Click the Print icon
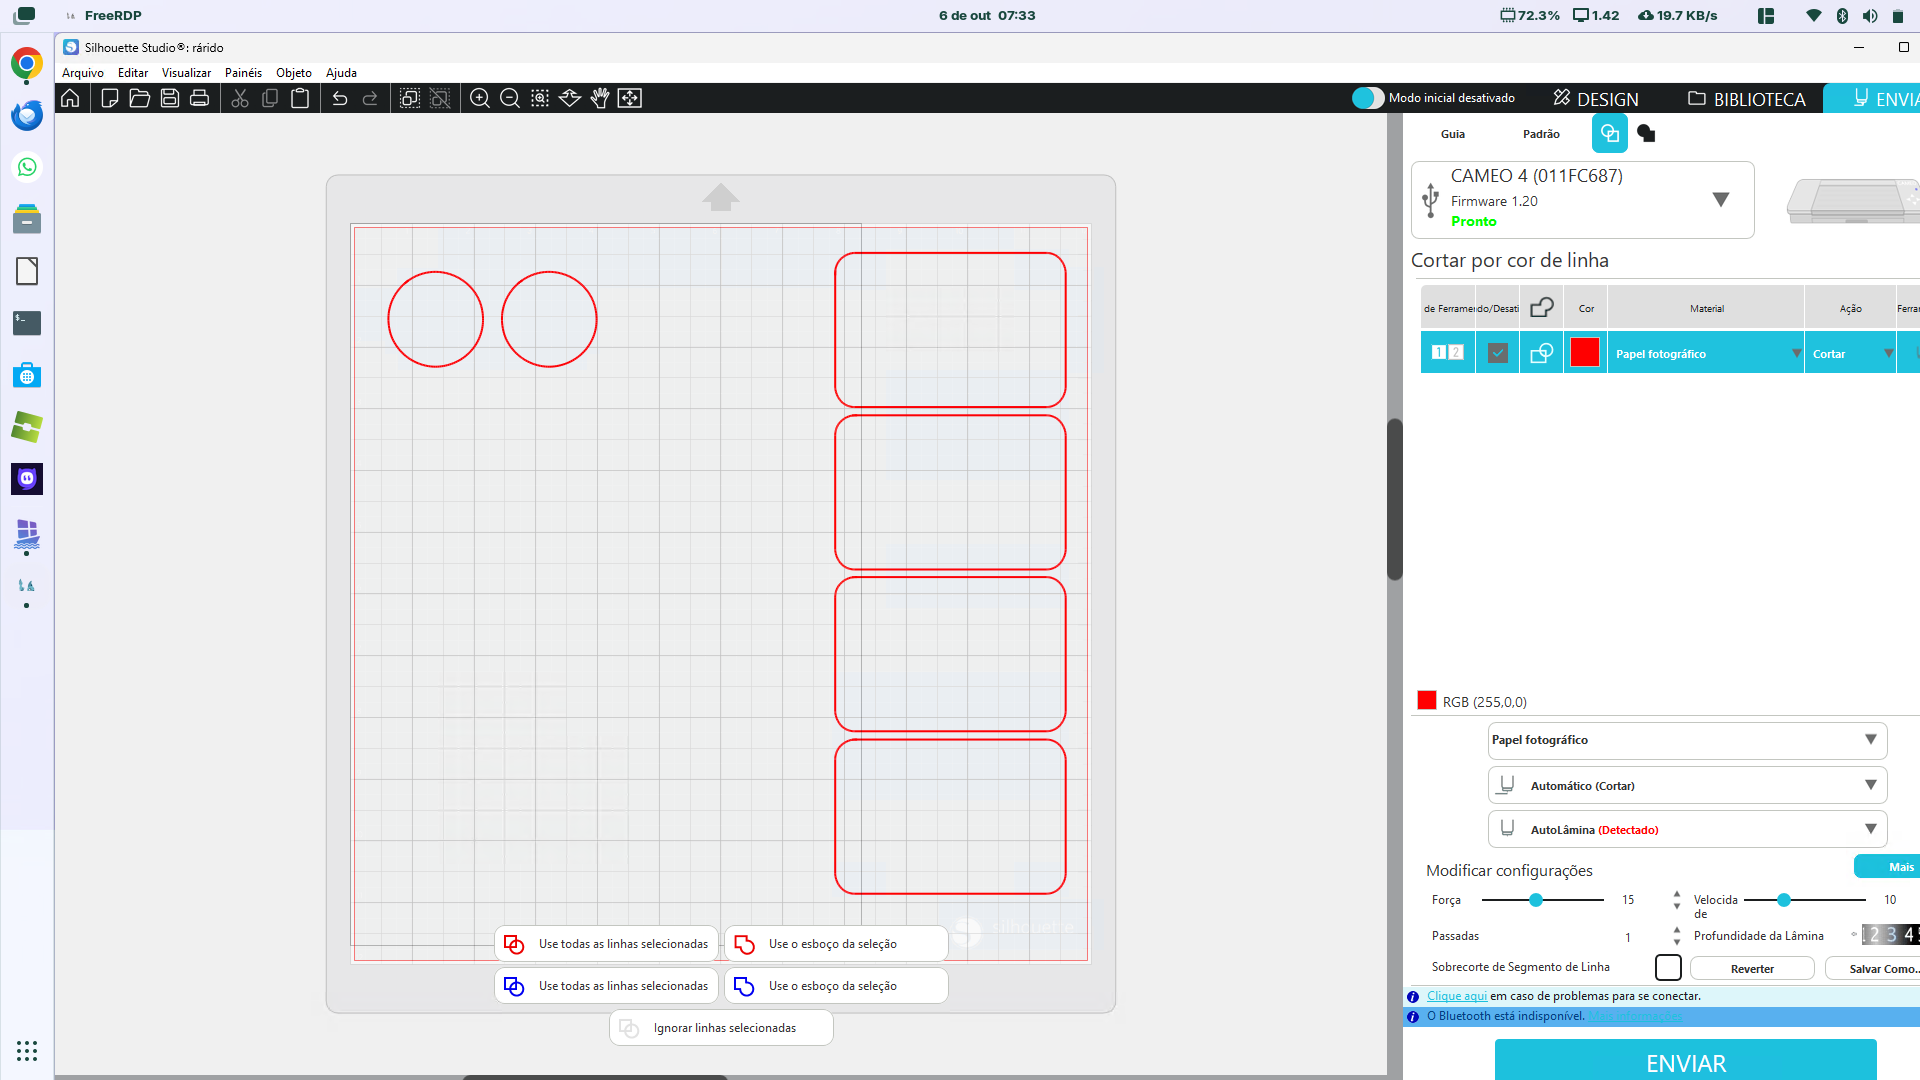The image size is (1920, 1080). (200, 98)
